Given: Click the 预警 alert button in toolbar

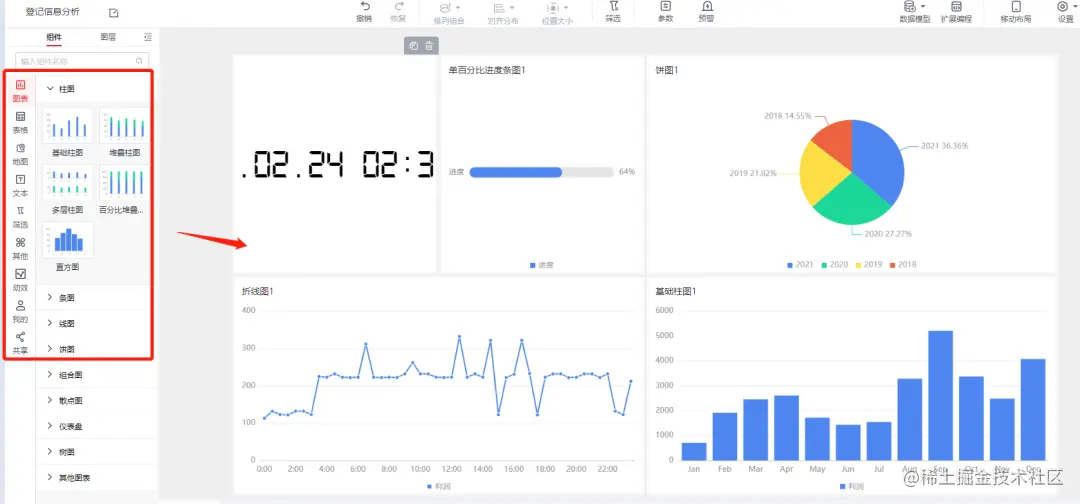Looking at the screenshot, I should (x=706, y=12).
